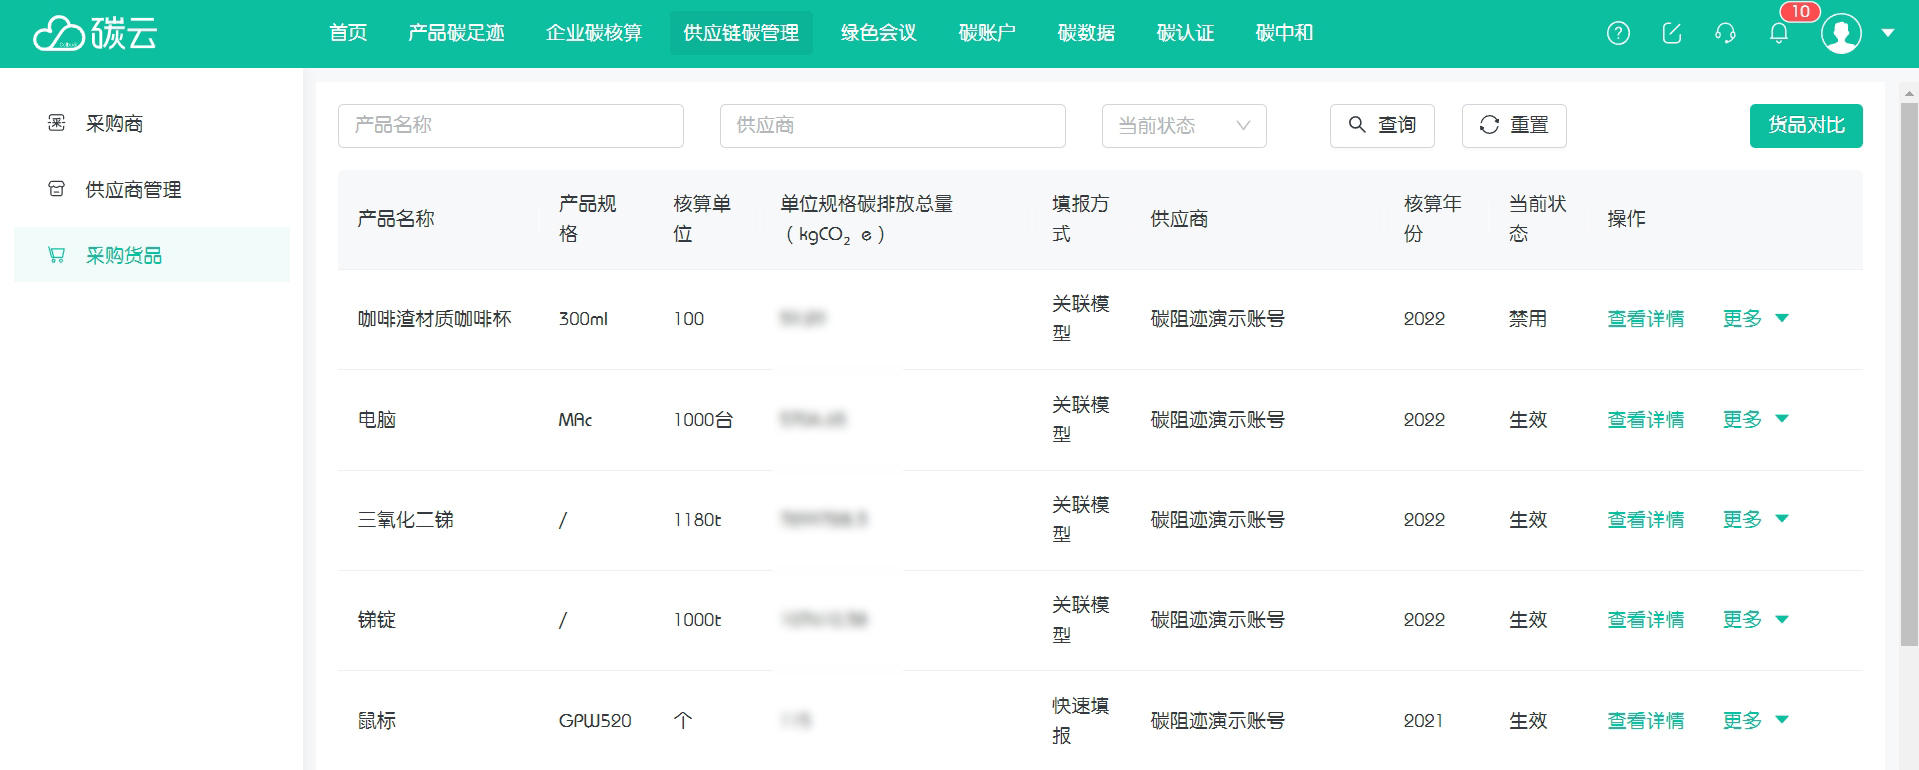This screenshot has height=770, width=1919.
Task: Switch to 产品碳足迹 menu tab
Action: (456, 33)
